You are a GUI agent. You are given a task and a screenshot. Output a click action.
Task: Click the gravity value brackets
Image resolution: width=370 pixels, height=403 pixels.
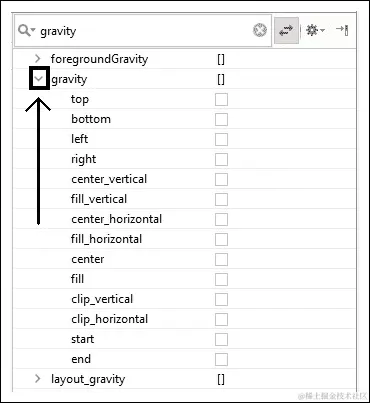(221, 80)
